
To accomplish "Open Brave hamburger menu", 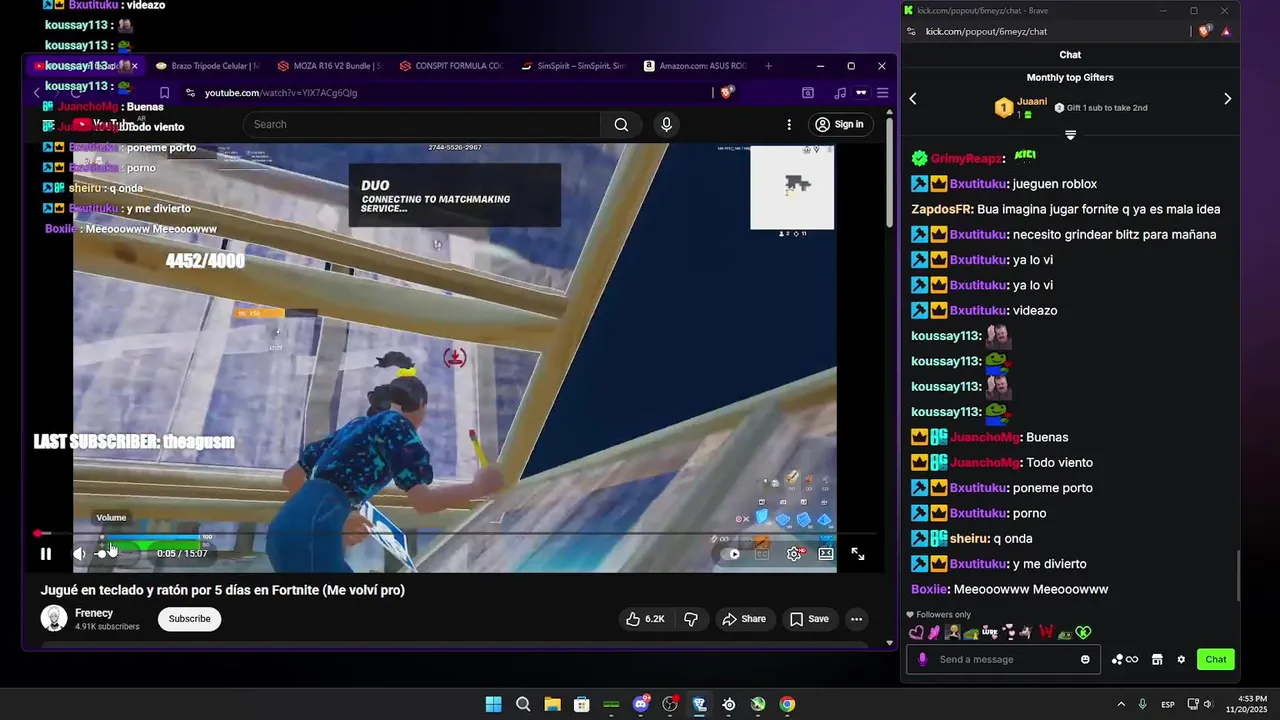I will [882, 93].
